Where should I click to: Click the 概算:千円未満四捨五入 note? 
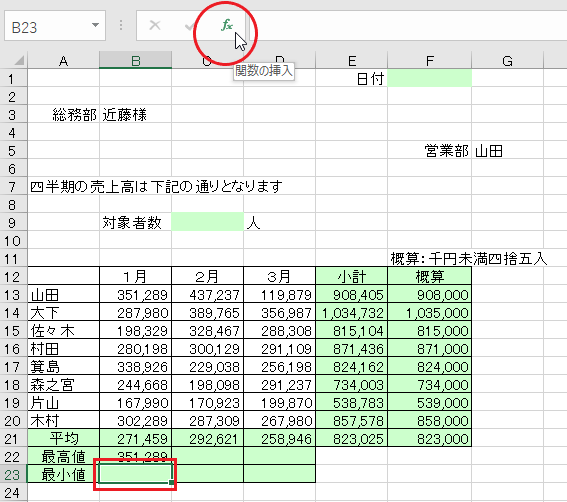click(x=469, y=258)
